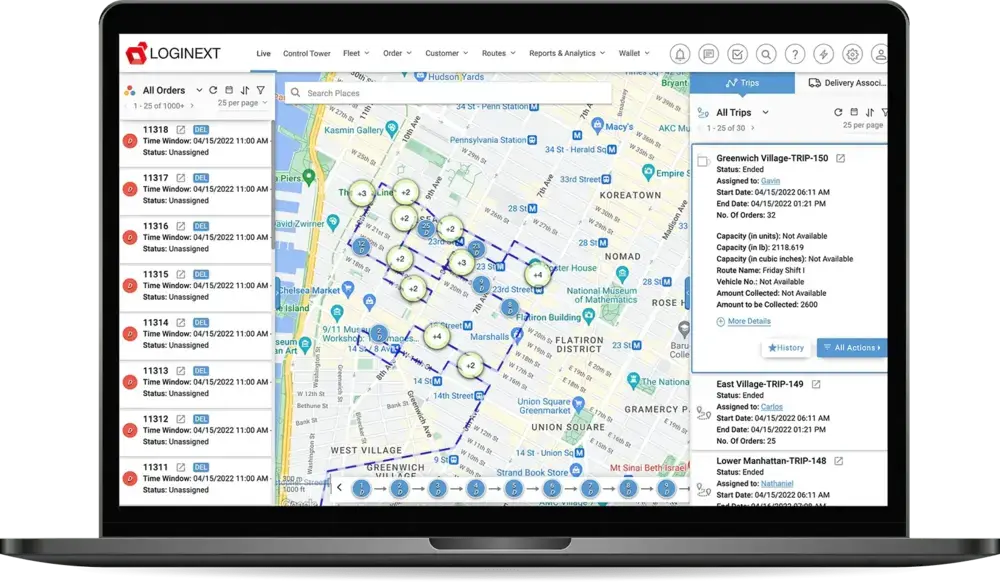Go to the Control Tower menu item
1000x582 pixels.
coord(306,54)
